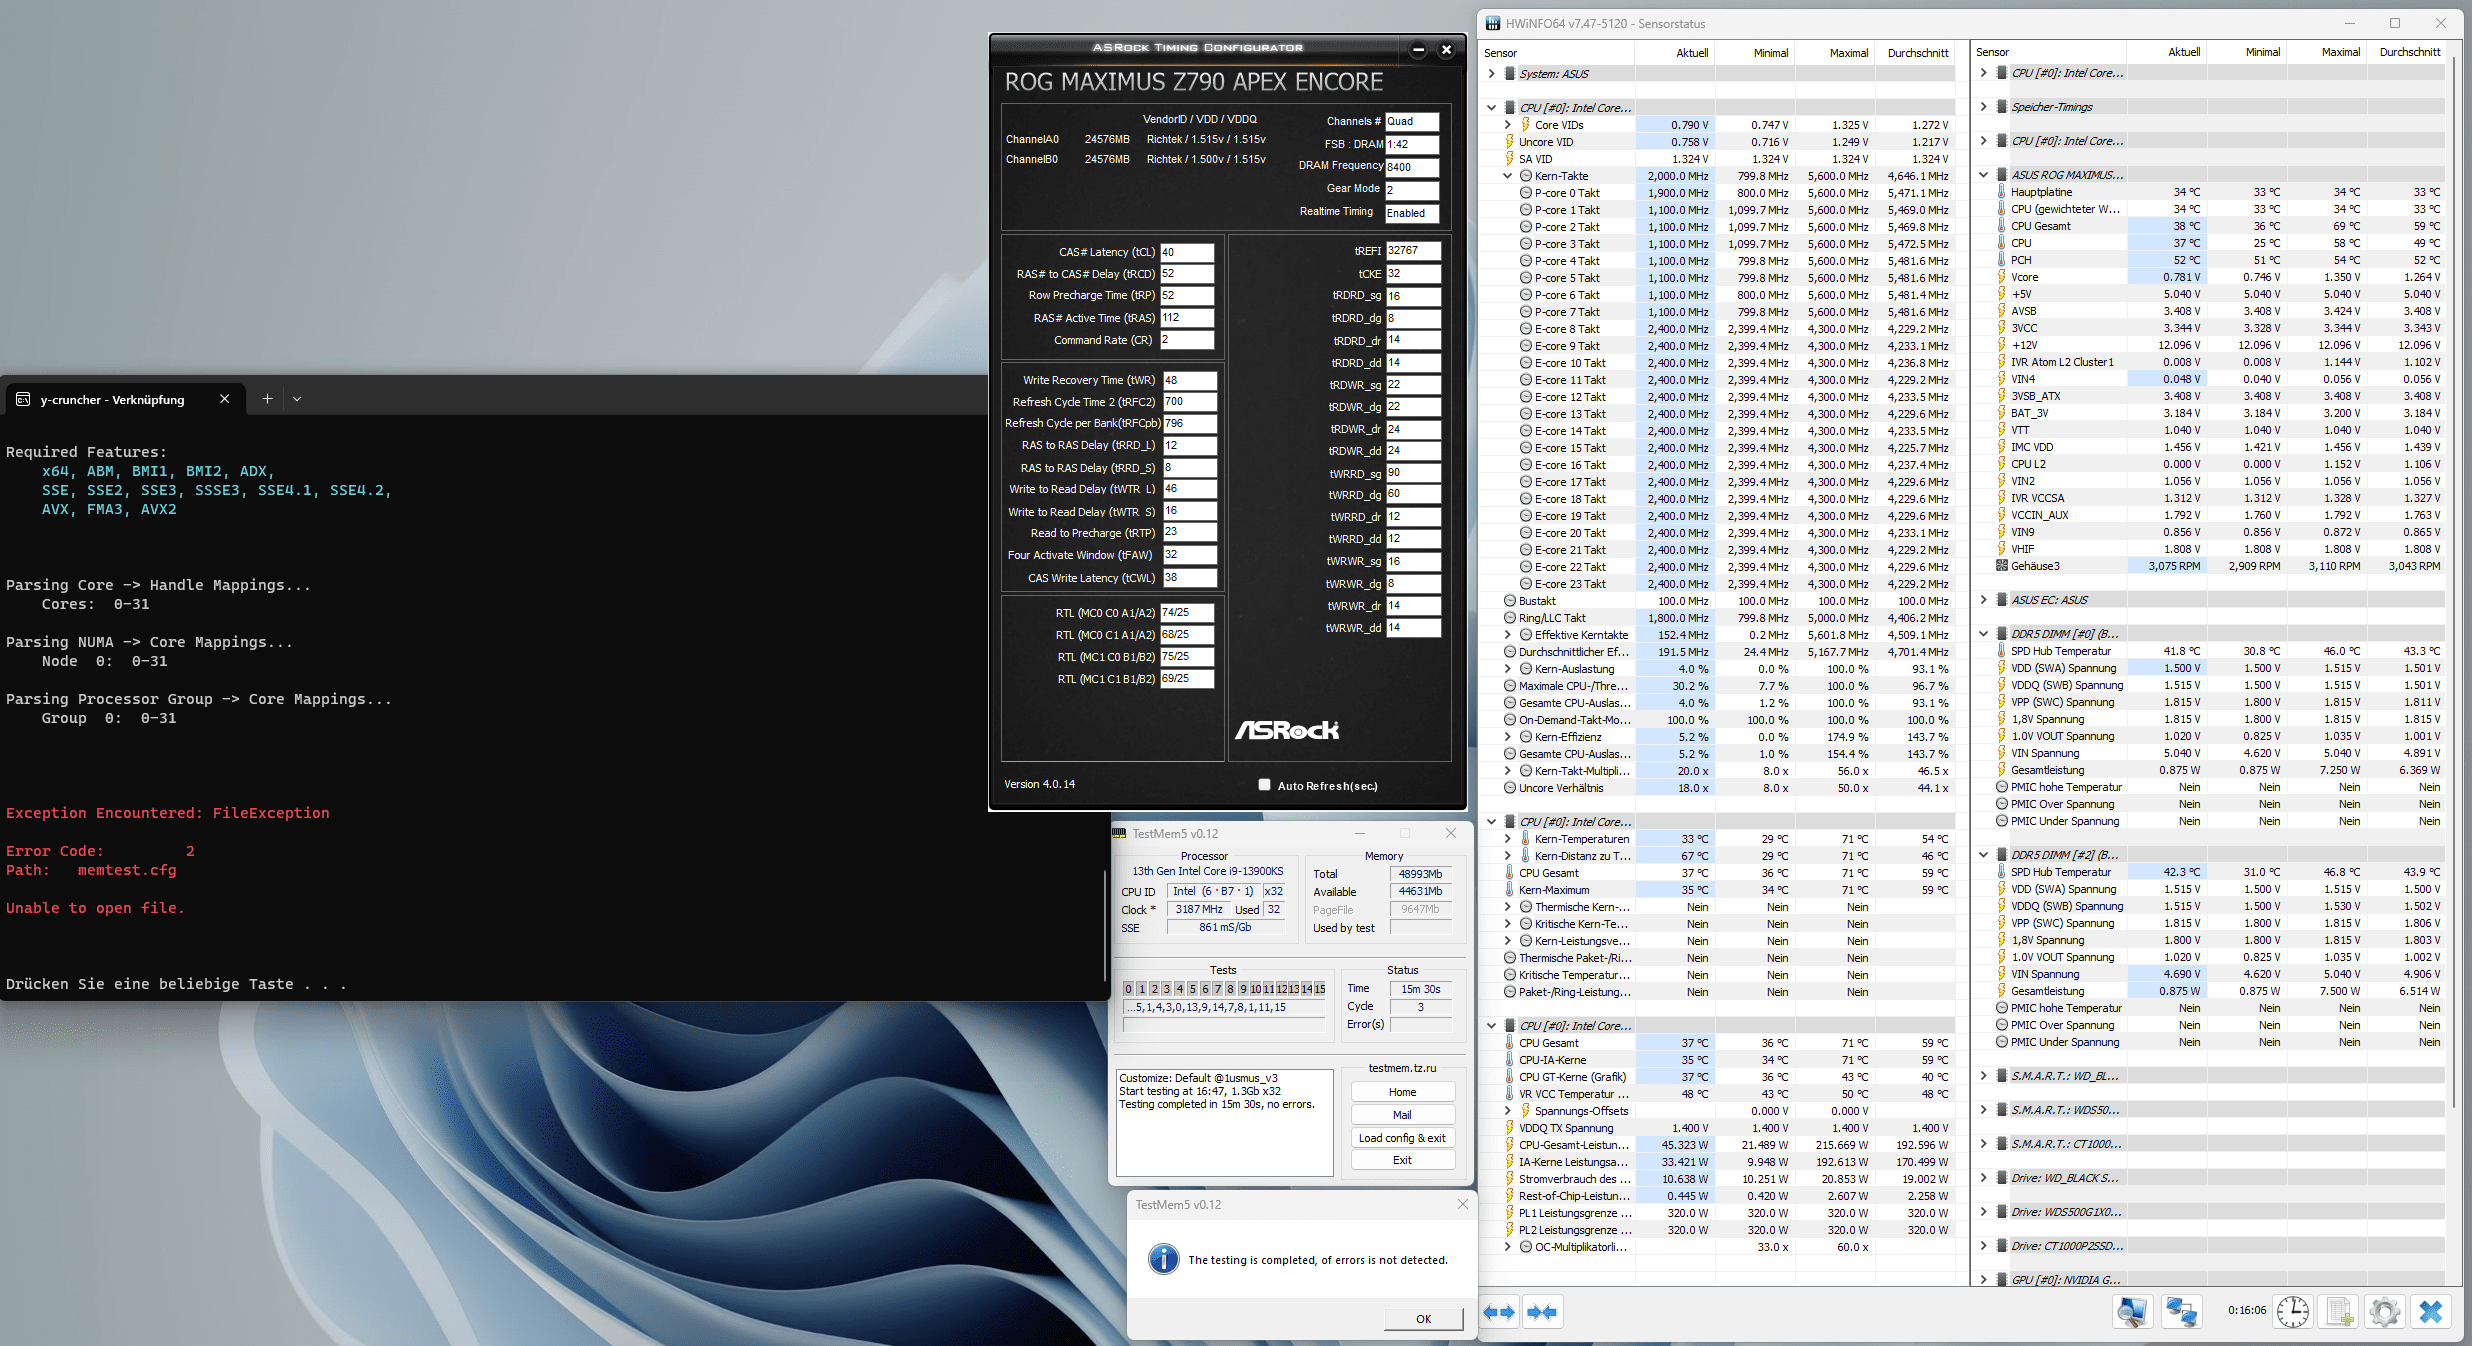Click the TestMem5 test progress bar
2472x1346 pixels.
(1224, 1025)
